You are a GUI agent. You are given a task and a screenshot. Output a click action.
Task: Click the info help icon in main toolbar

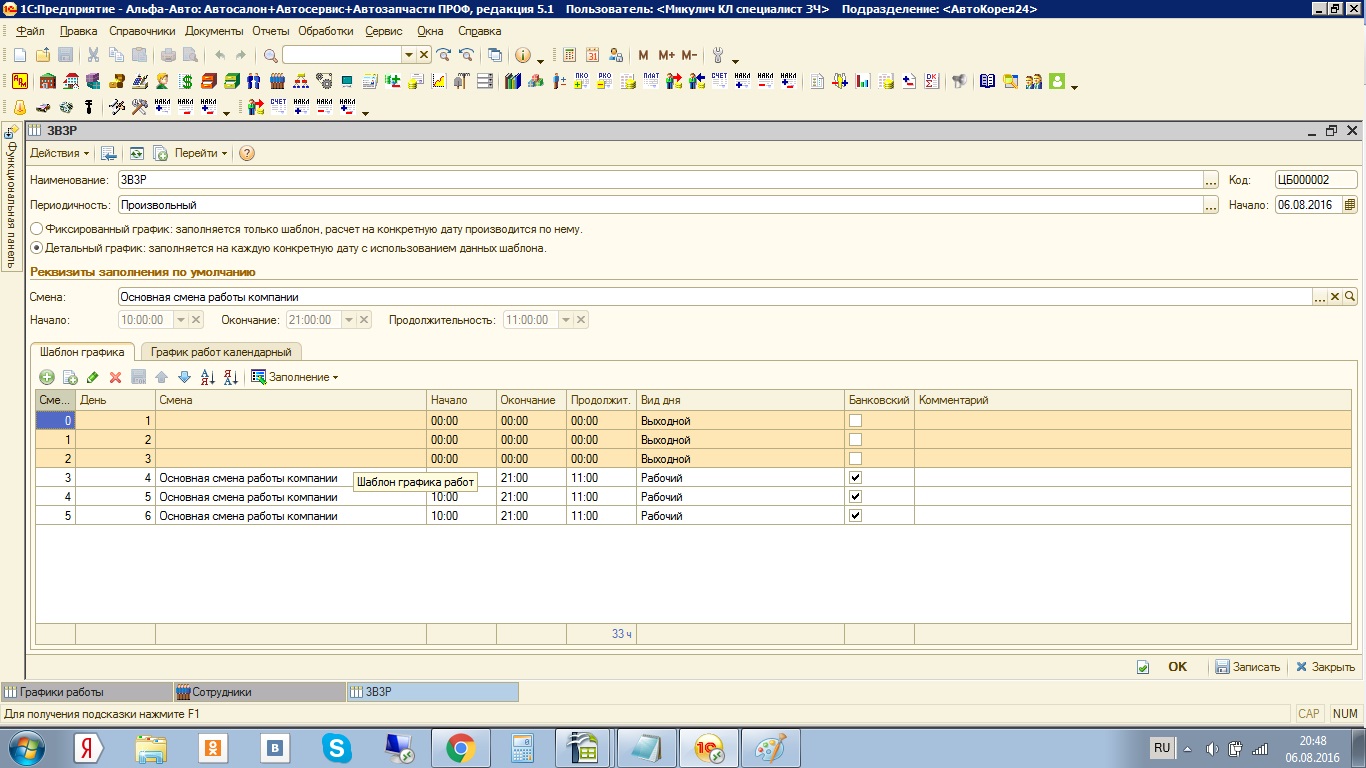pos(522,55)
